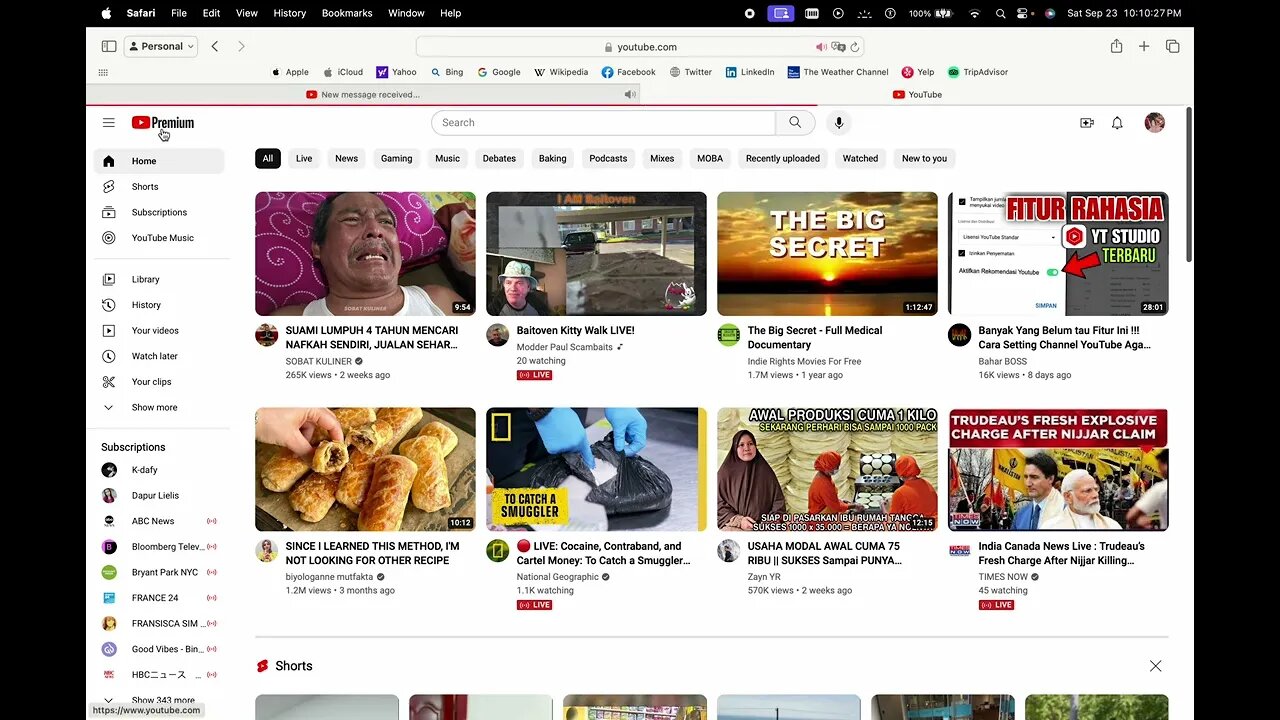1280x720 pixels.
Task: Open the Baitoven Kitty Walk thumbnail
Action: click(596, 254)
